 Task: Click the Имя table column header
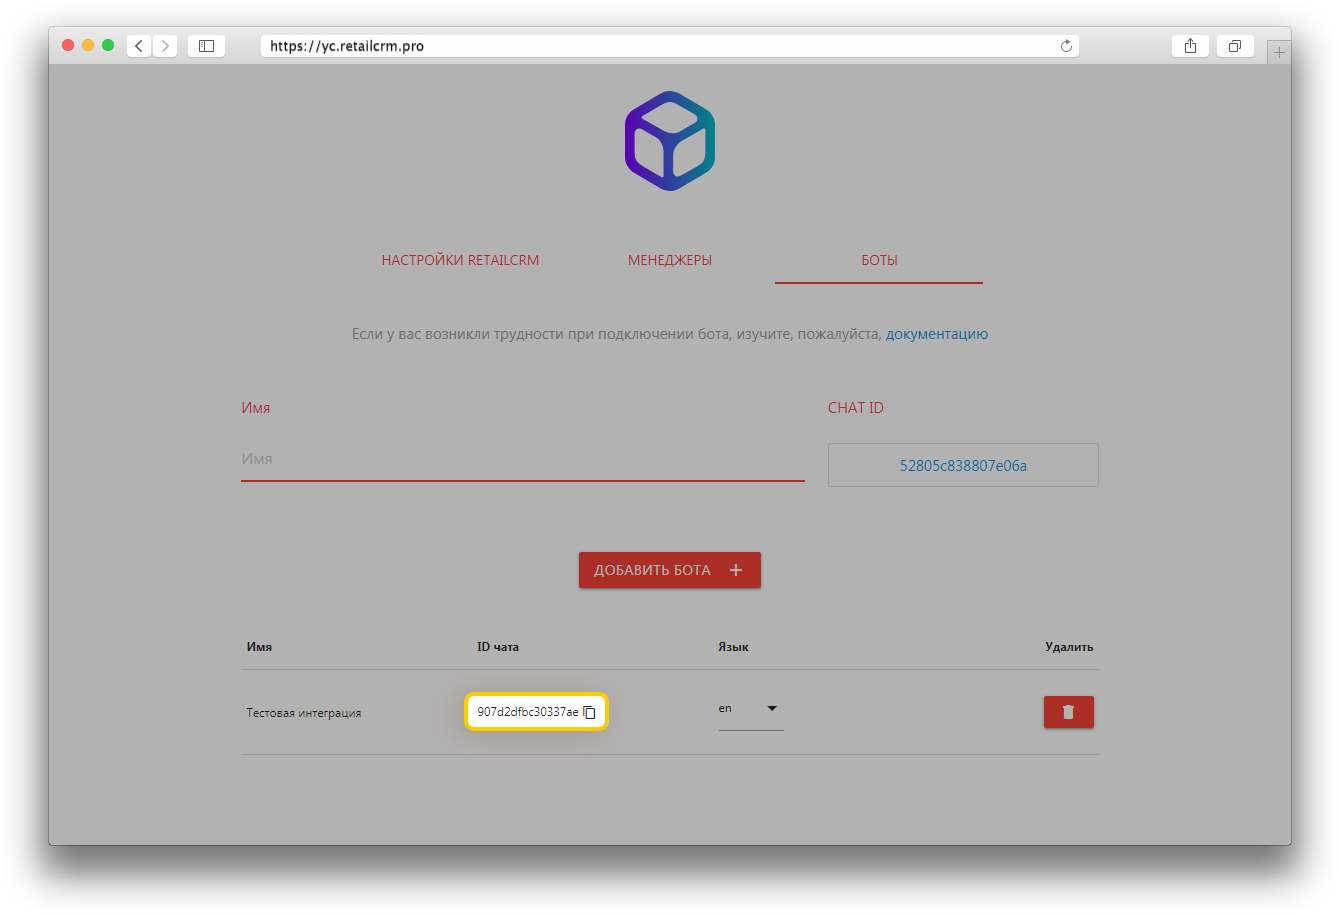coord(259,647)
